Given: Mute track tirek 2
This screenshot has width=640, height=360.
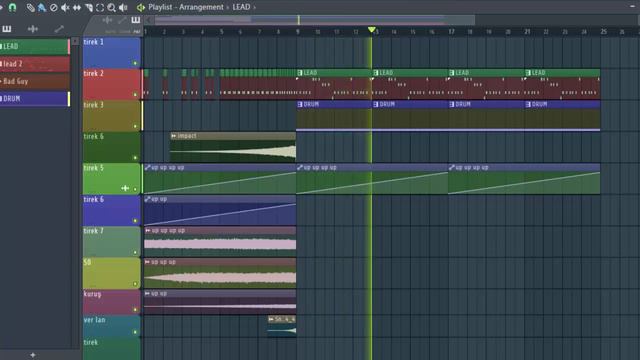Looking at the screenshot, I should click(135, 95).
